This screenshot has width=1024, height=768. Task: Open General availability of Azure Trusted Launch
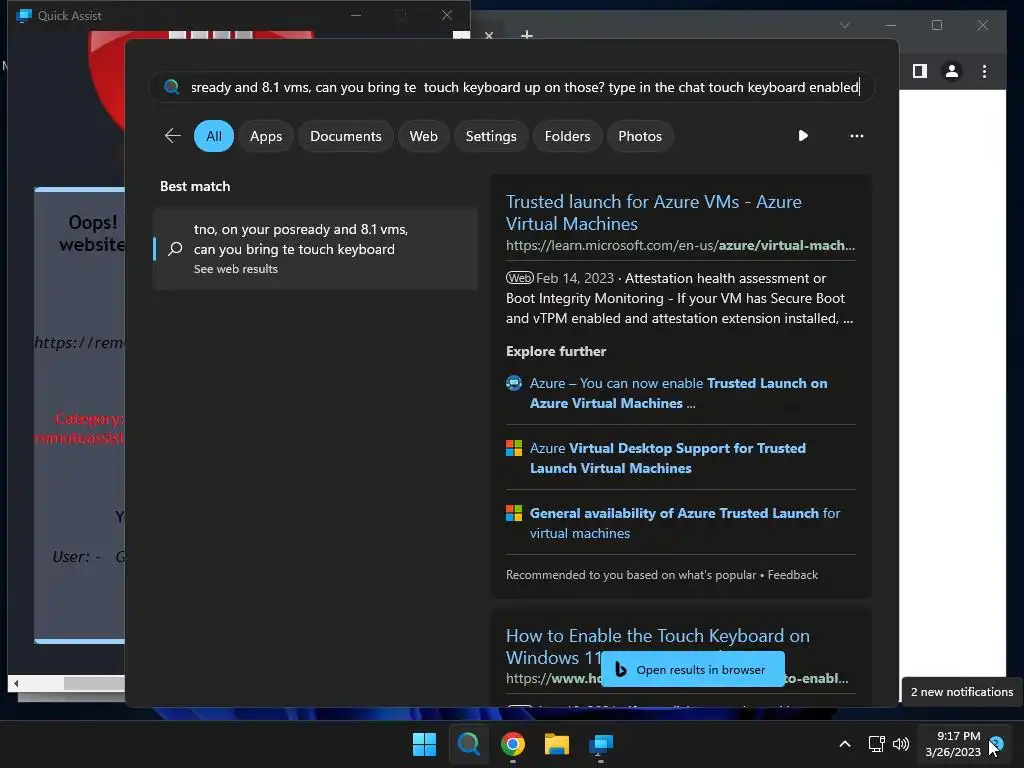tap(684, 523)
